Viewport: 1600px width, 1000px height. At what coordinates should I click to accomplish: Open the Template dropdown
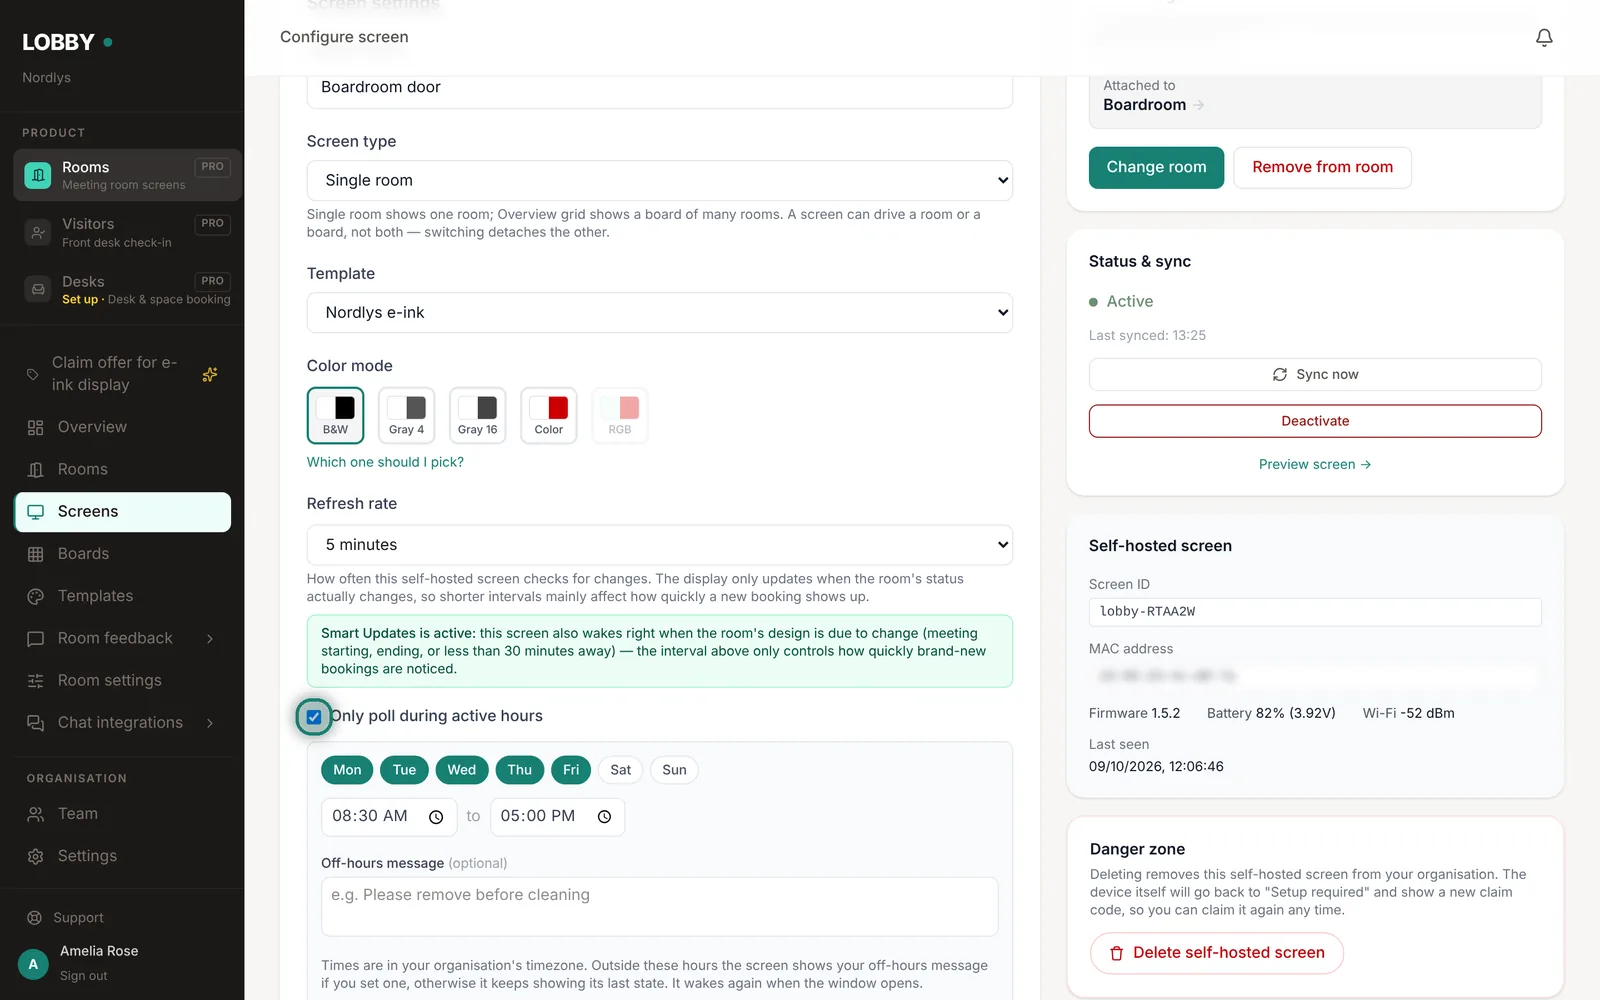(659, 313)
